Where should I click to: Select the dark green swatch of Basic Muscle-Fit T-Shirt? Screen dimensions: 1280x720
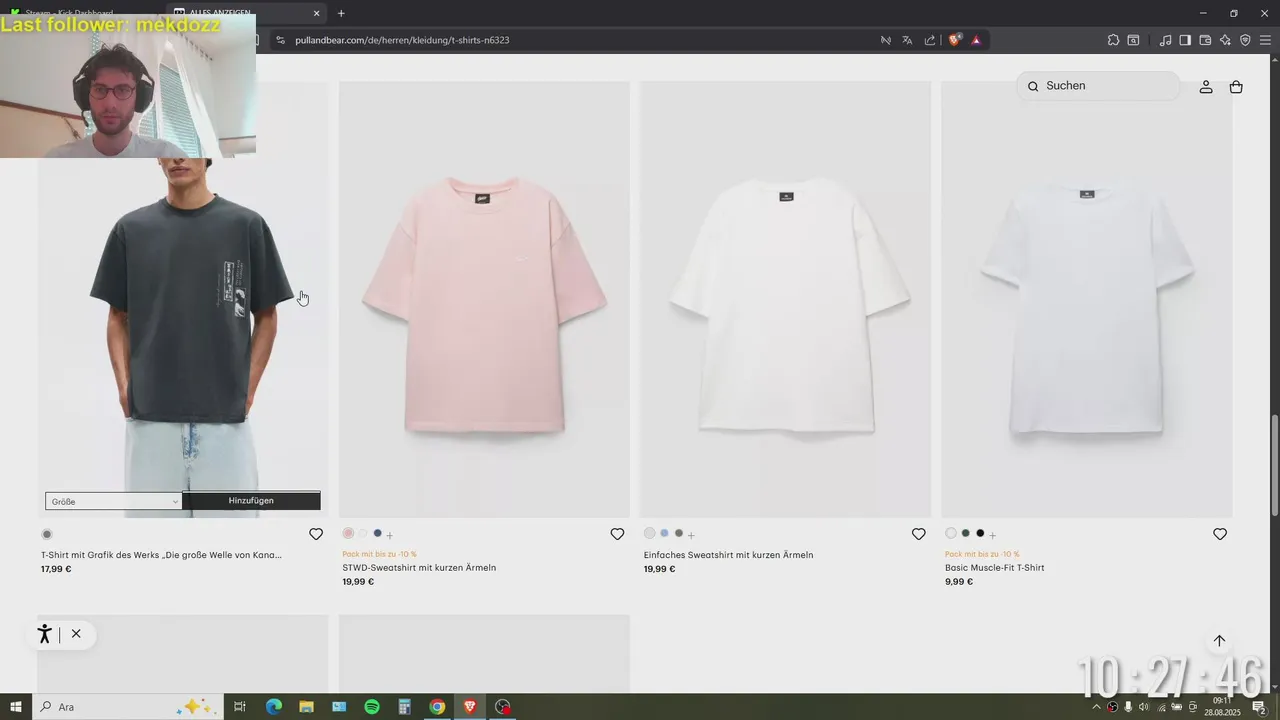click(966, 534)
